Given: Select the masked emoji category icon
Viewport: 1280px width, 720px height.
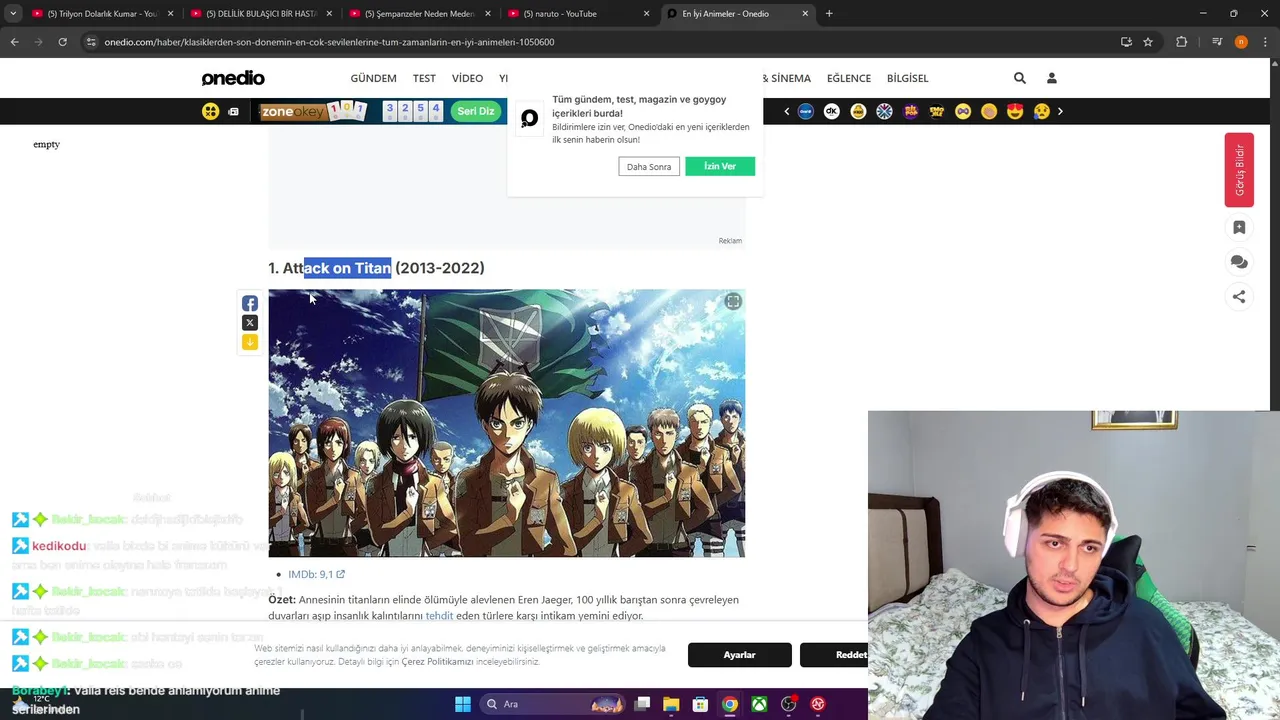Looking at the screenshot, I should (963, 111).
